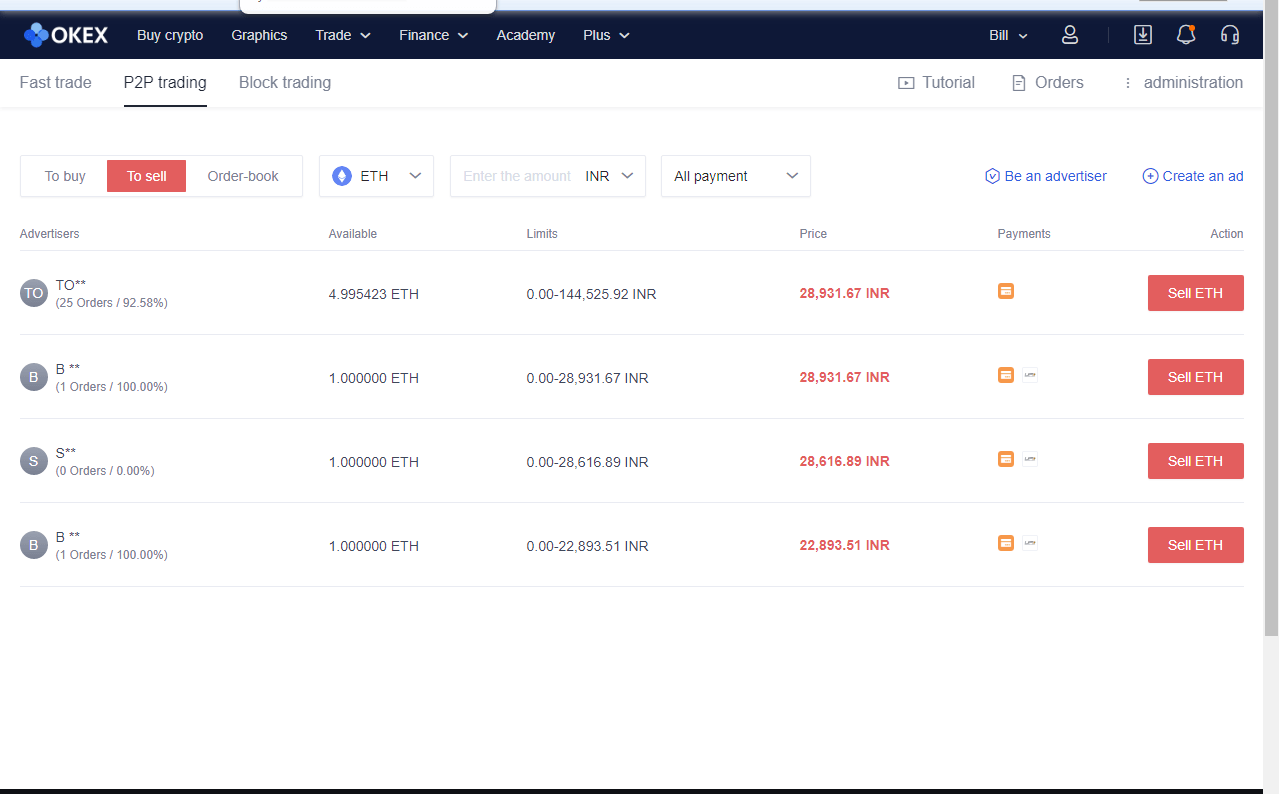Viewport: 1279px width, 794px height.
Task: Open the user account profile icon
Action: [1070, 35]
